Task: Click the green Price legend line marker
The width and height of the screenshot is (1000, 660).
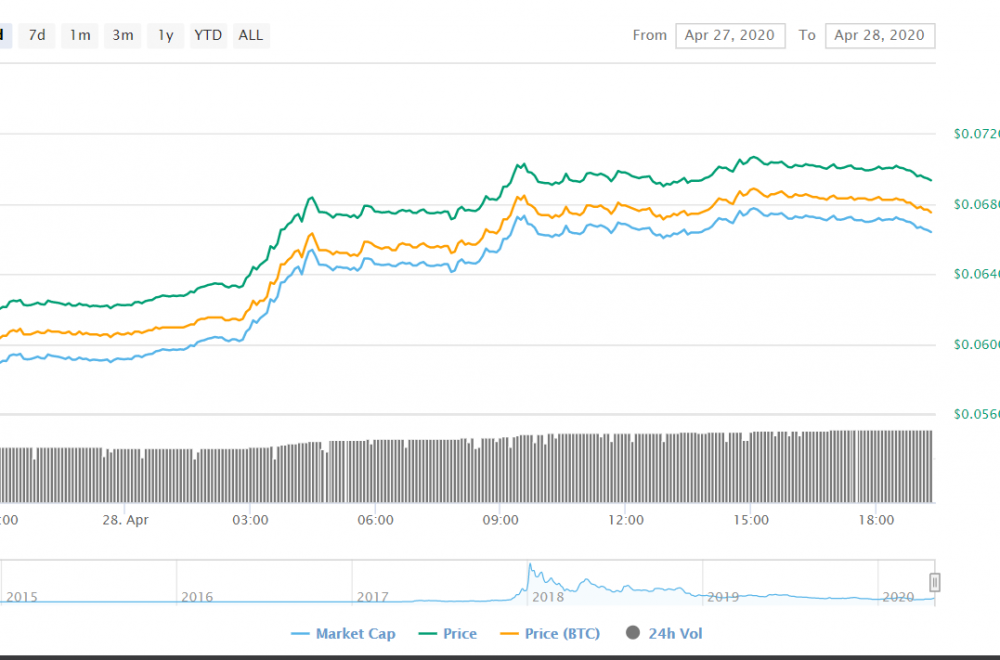Action: 427,634
